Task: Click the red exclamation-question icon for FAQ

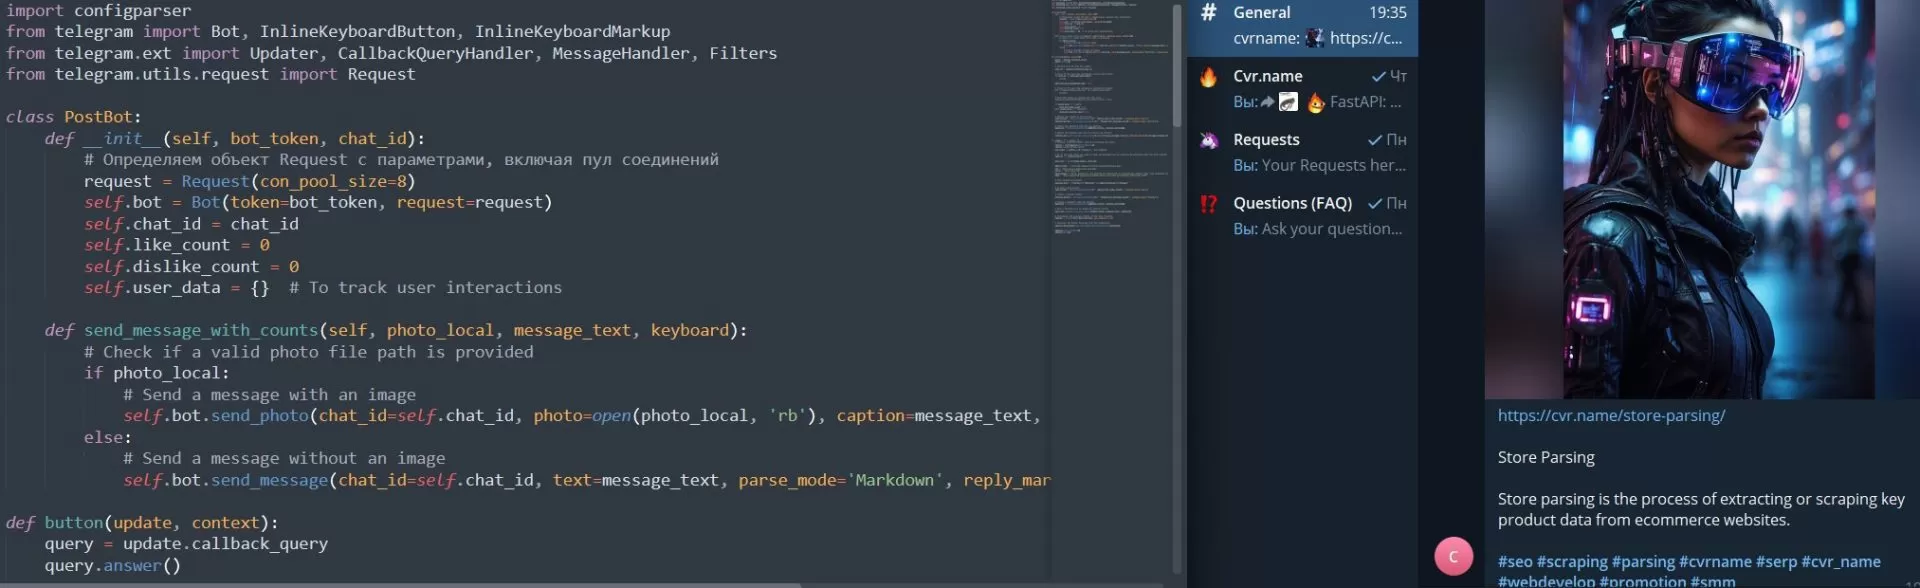Action: pos(1209,204)
